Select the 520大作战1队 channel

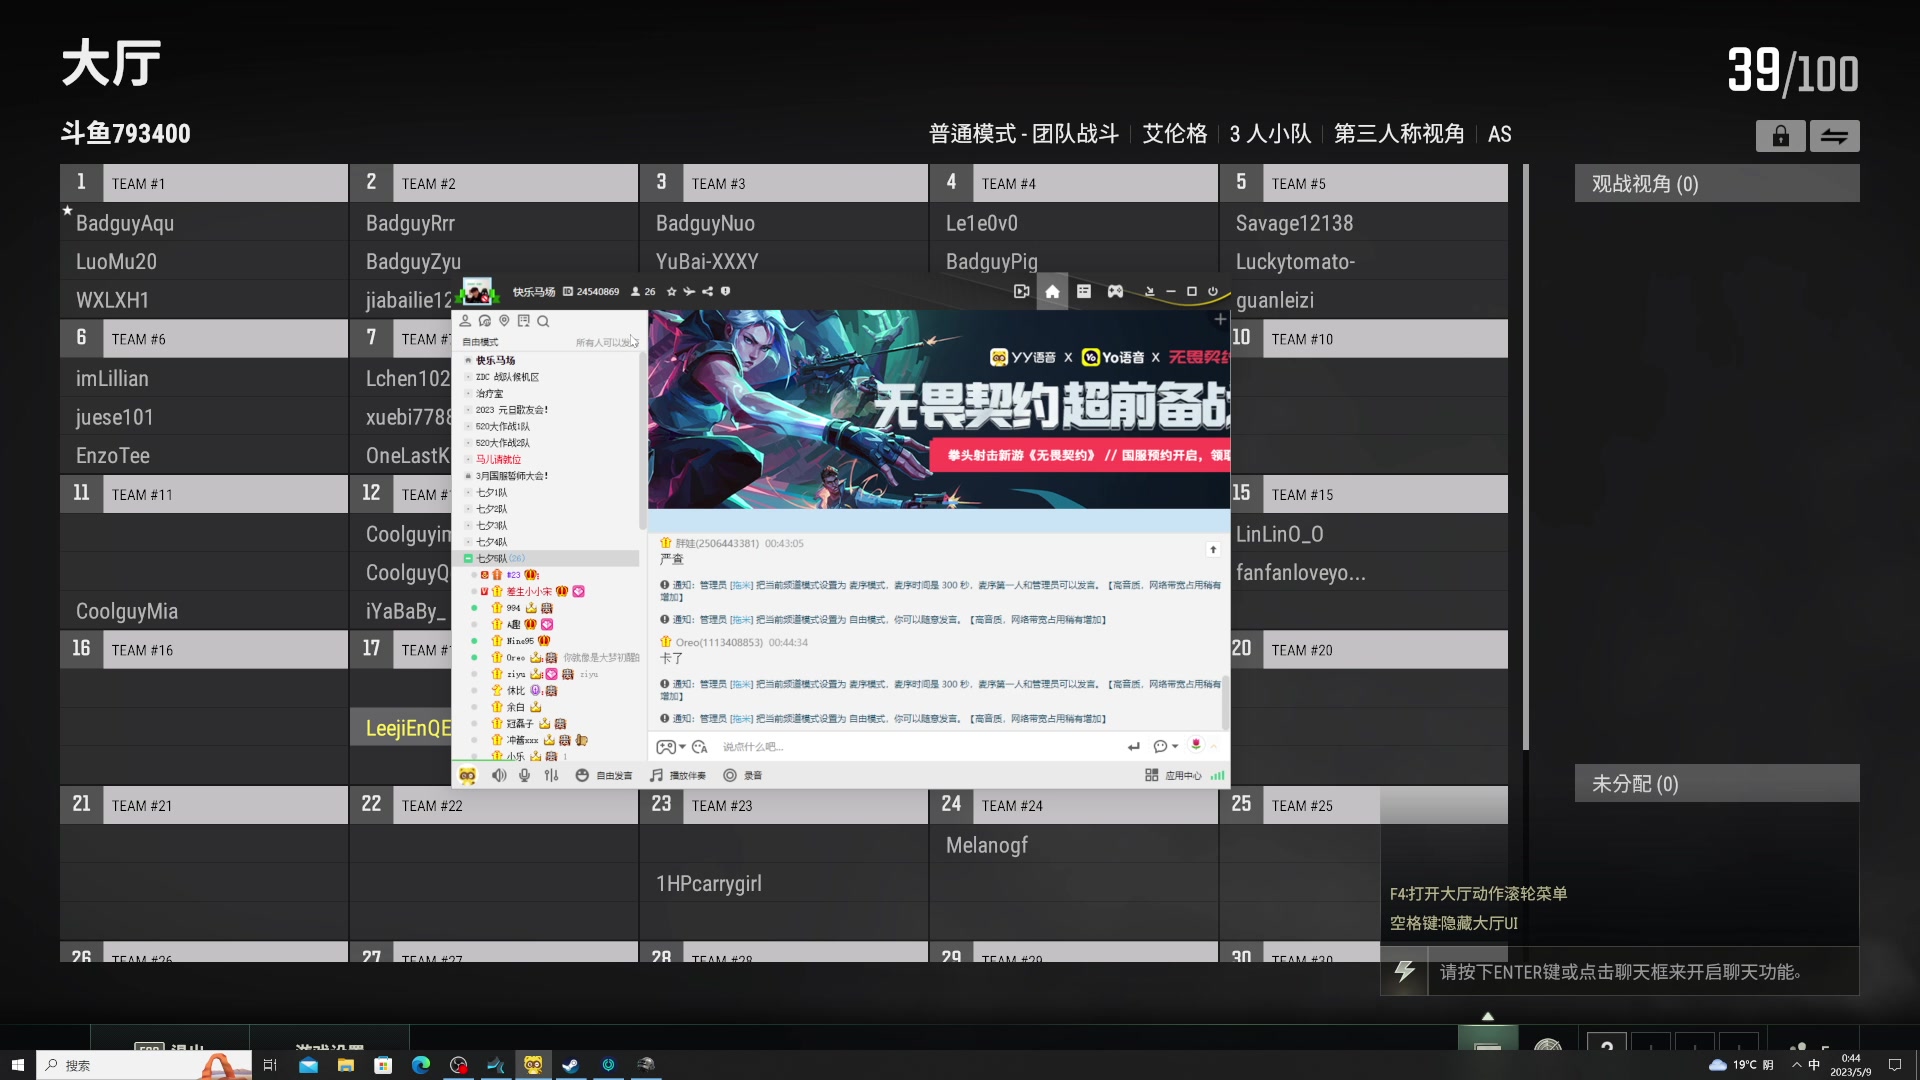pyautogui.click(x=502, y=426)
